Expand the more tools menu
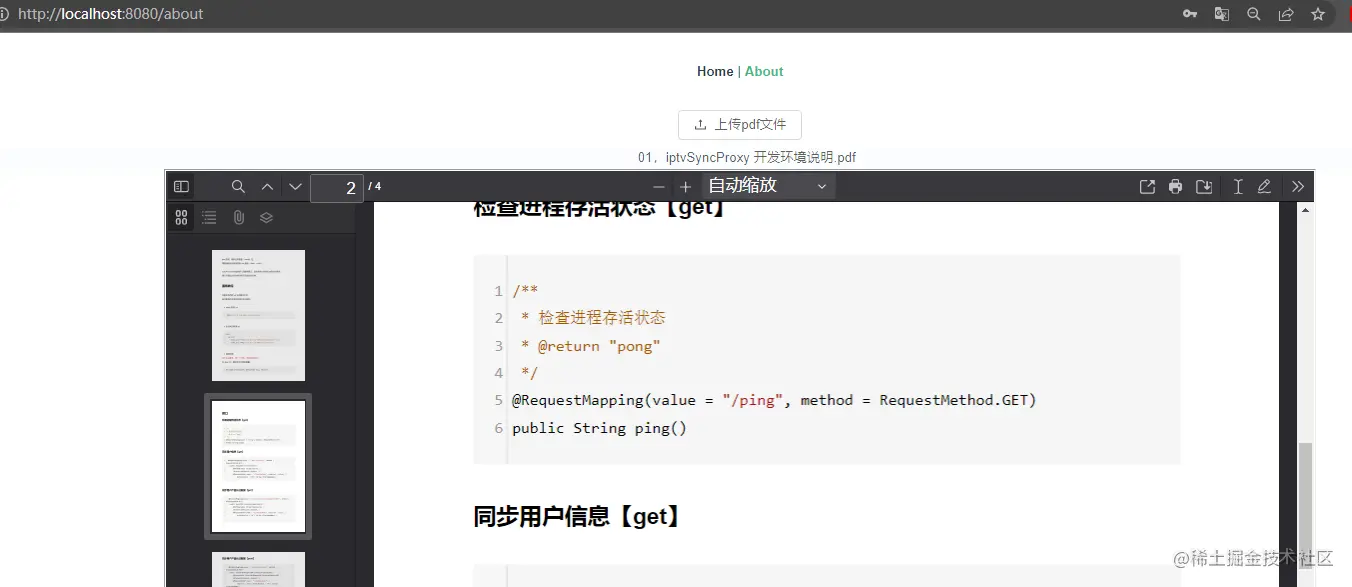 [1298, 186]
